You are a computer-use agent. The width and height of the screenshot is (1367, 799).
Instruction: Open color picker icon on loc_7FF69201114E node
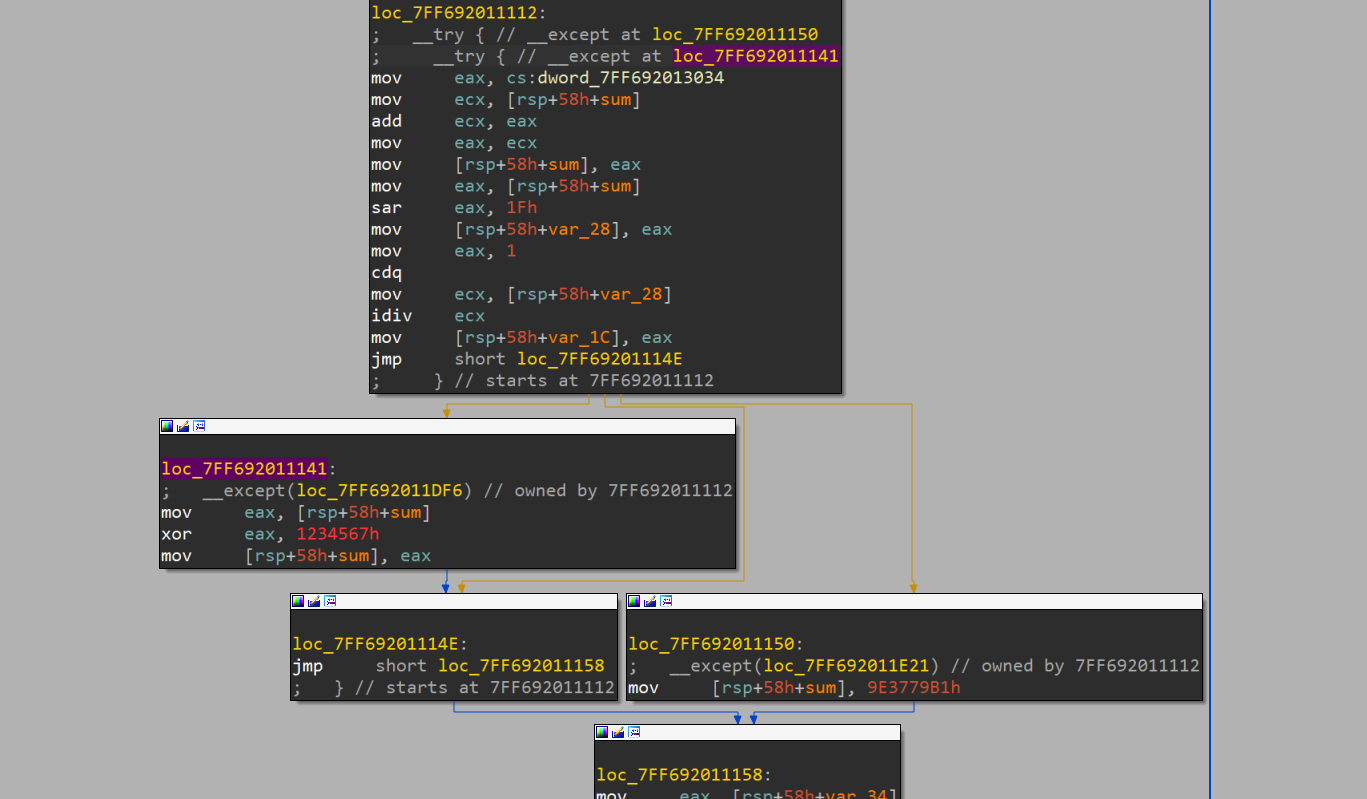(x=298, y=601)
